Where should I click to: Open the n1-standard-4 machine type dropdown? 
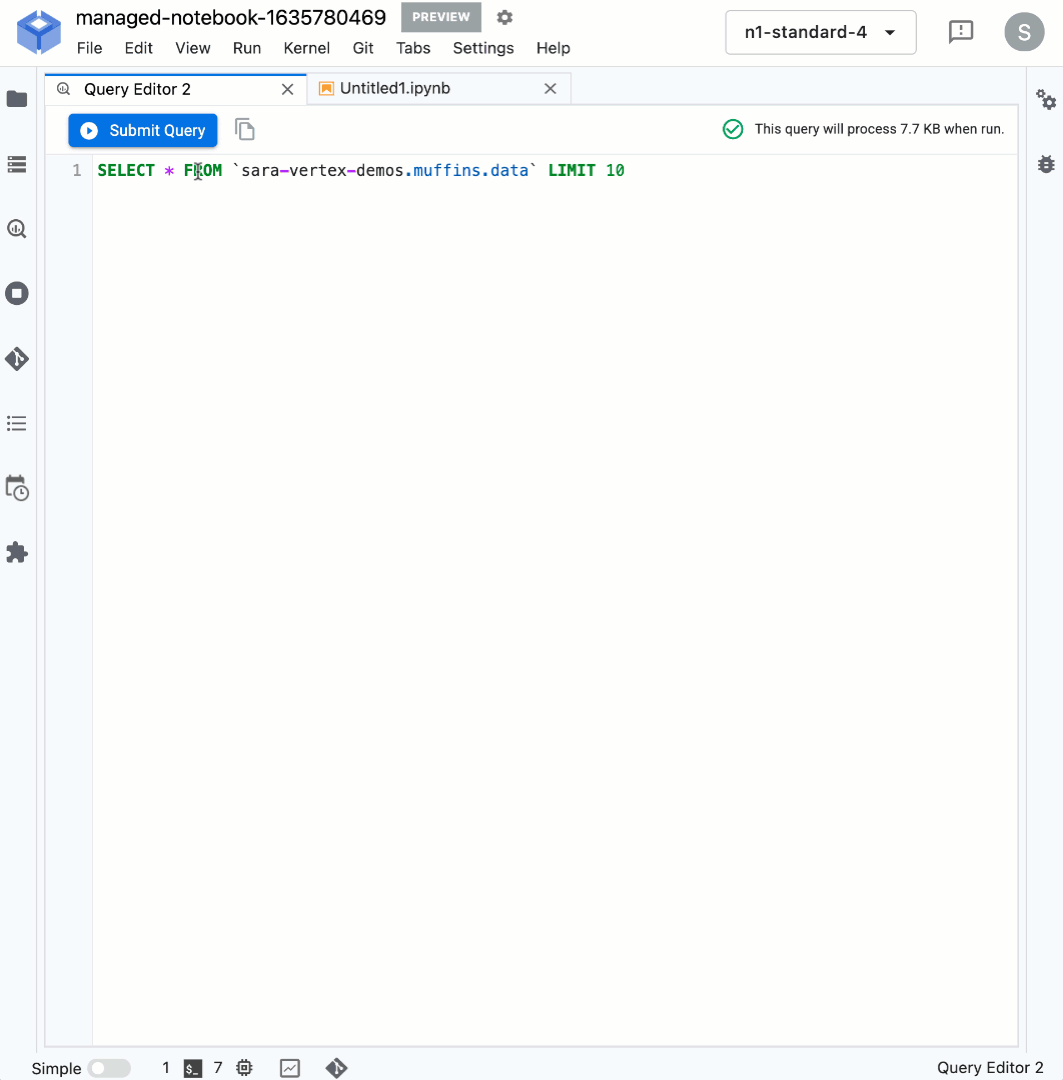click(x=820, y=32)
